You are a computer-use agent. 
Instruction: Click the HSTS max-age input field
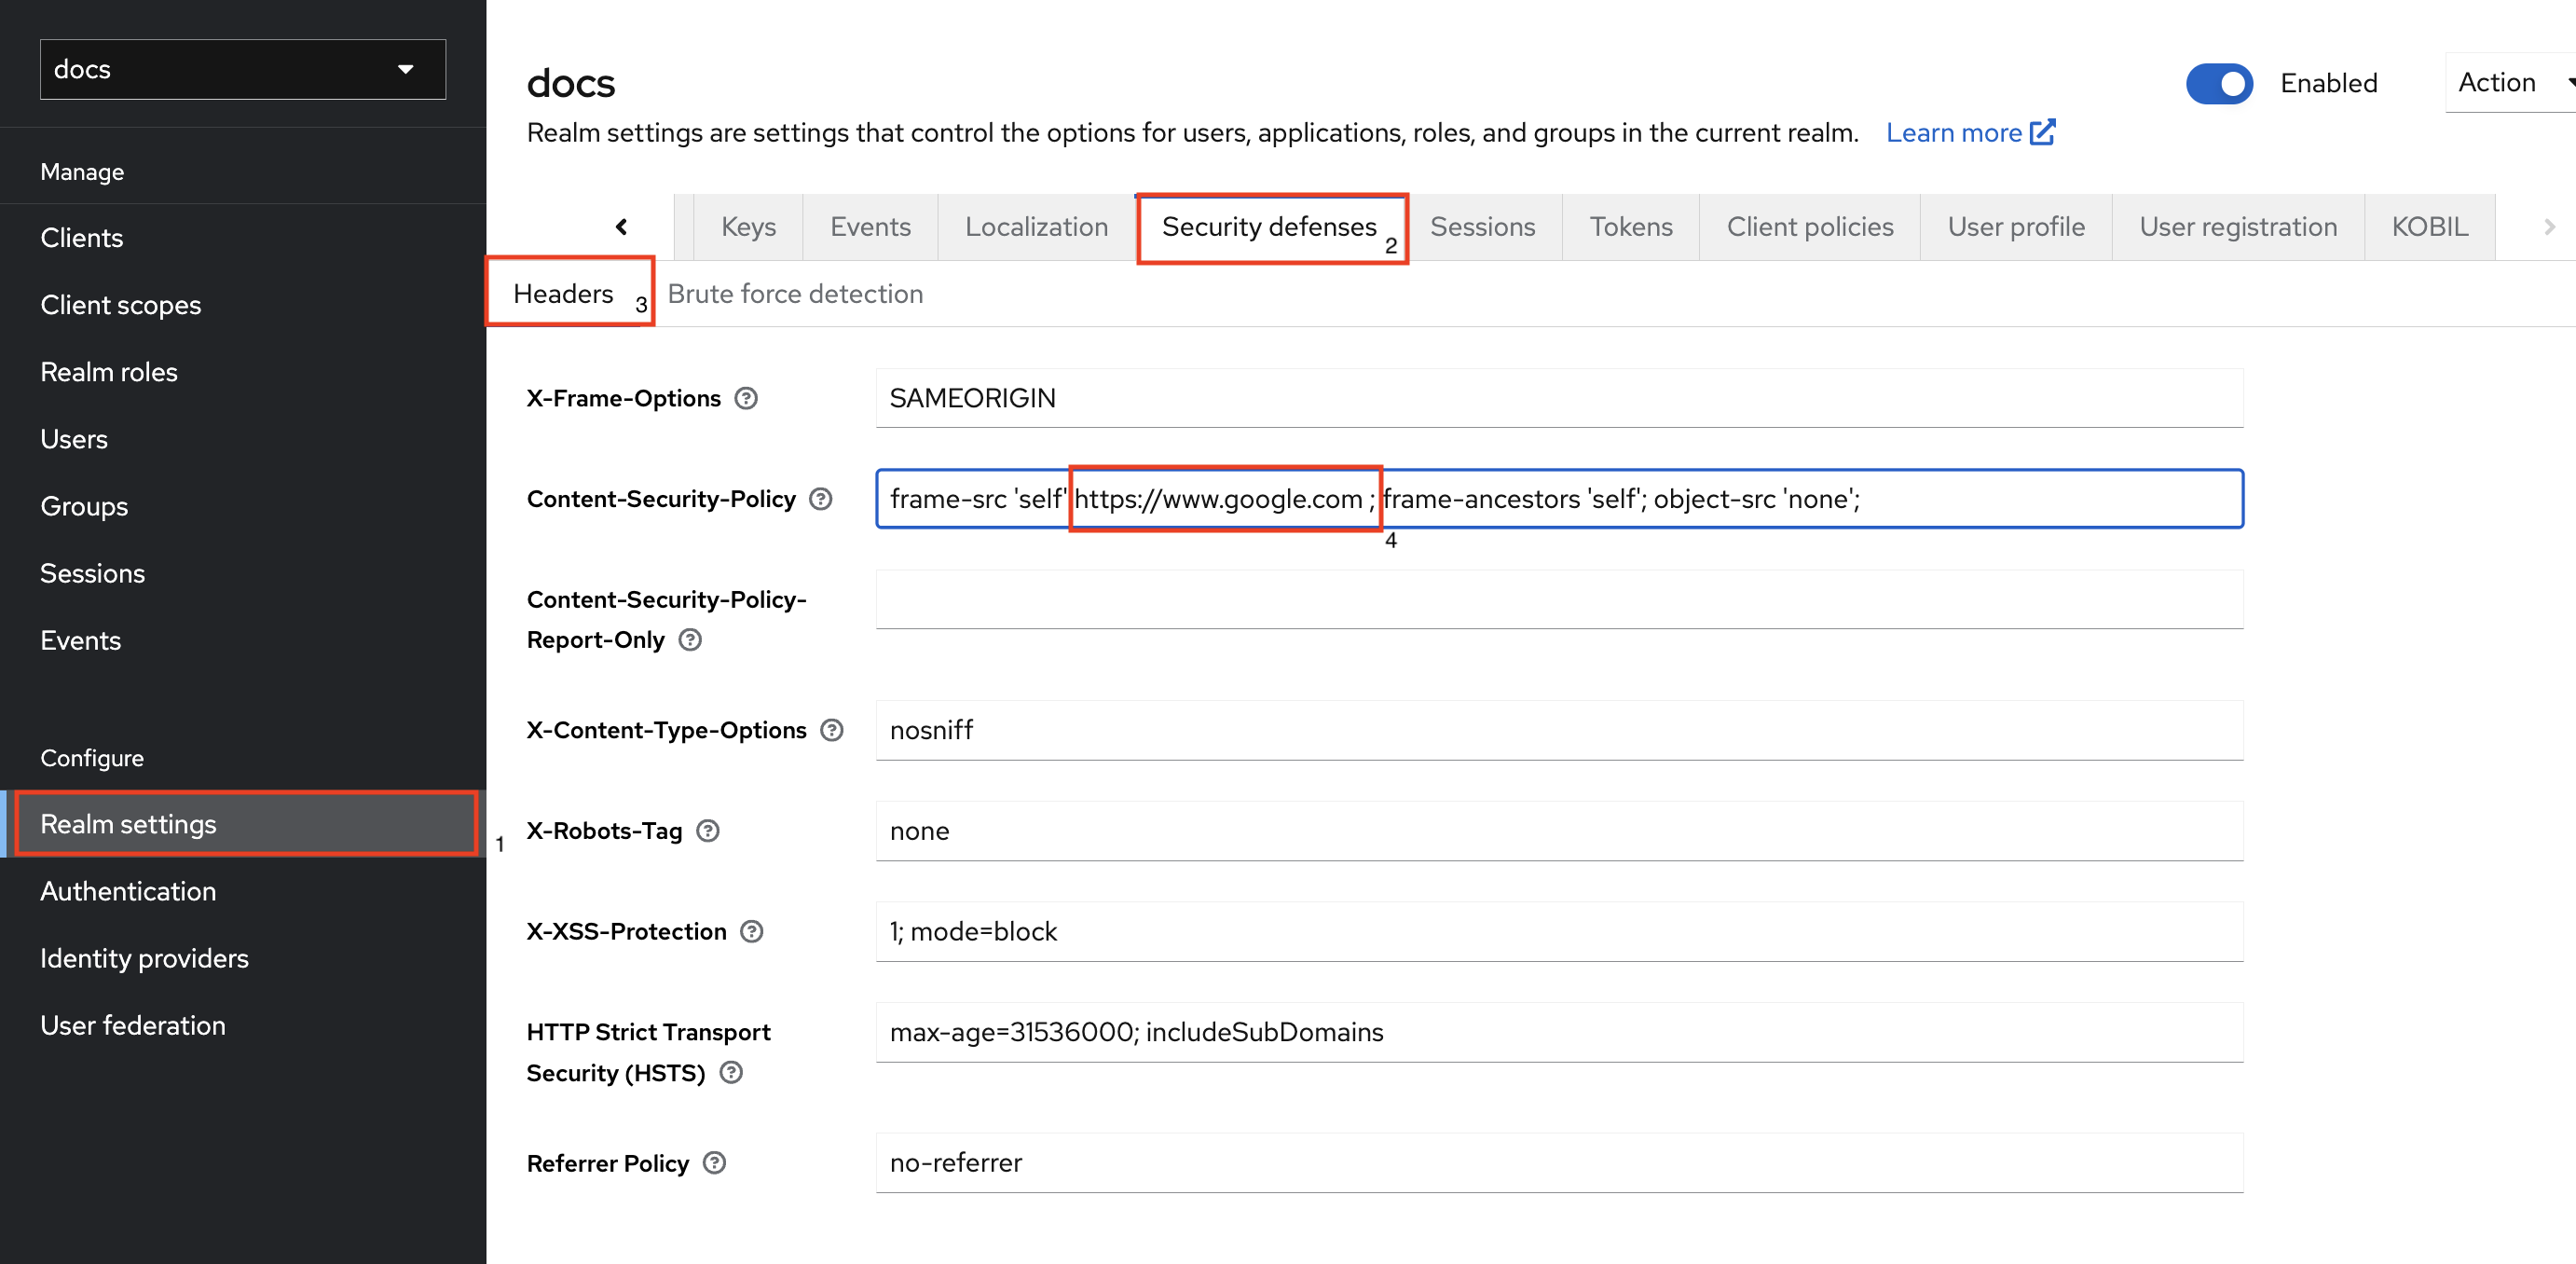click(1559, 1032)
